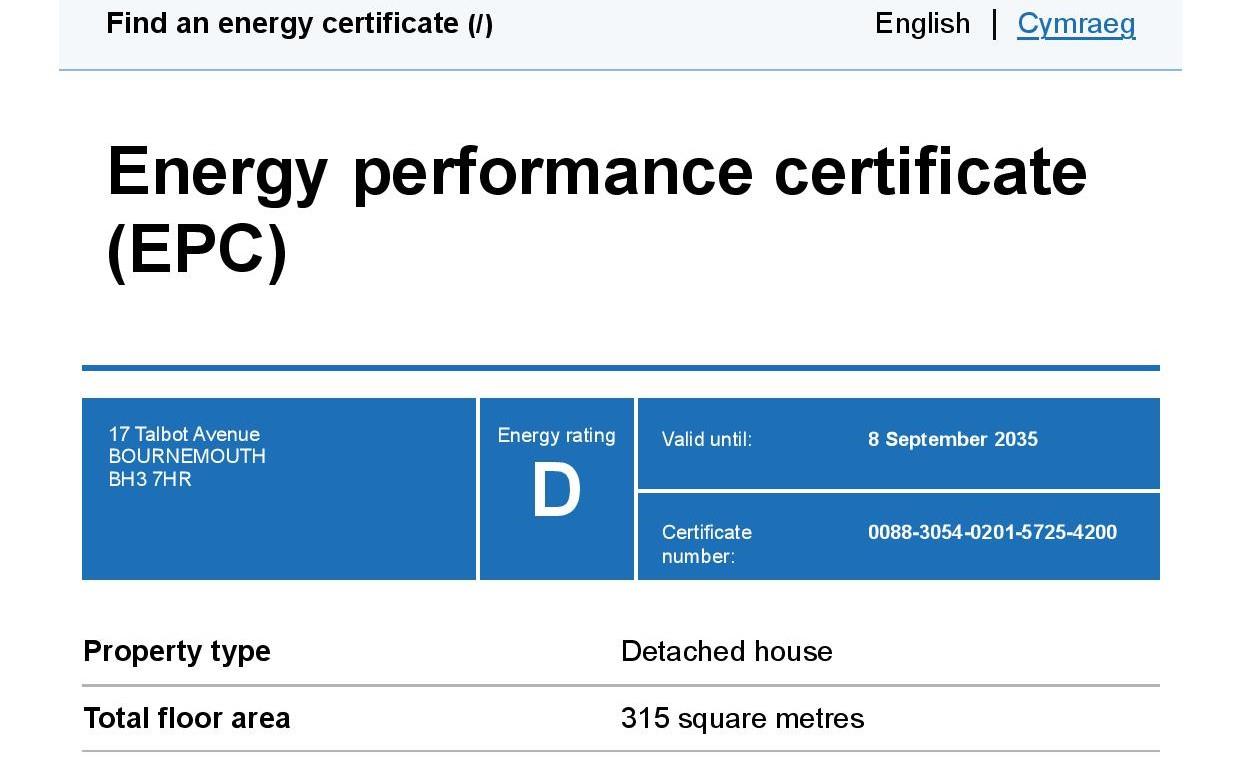Image resolution: width=1239 pixels, height=779 pixels.
Task: Open the Cymraeg language link
Action: tap(1076, 24)
